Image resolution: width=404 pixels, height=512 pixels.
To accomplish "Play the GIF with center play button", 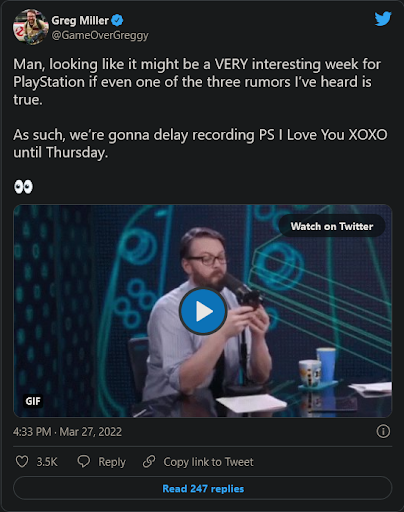I will point(203,311).
